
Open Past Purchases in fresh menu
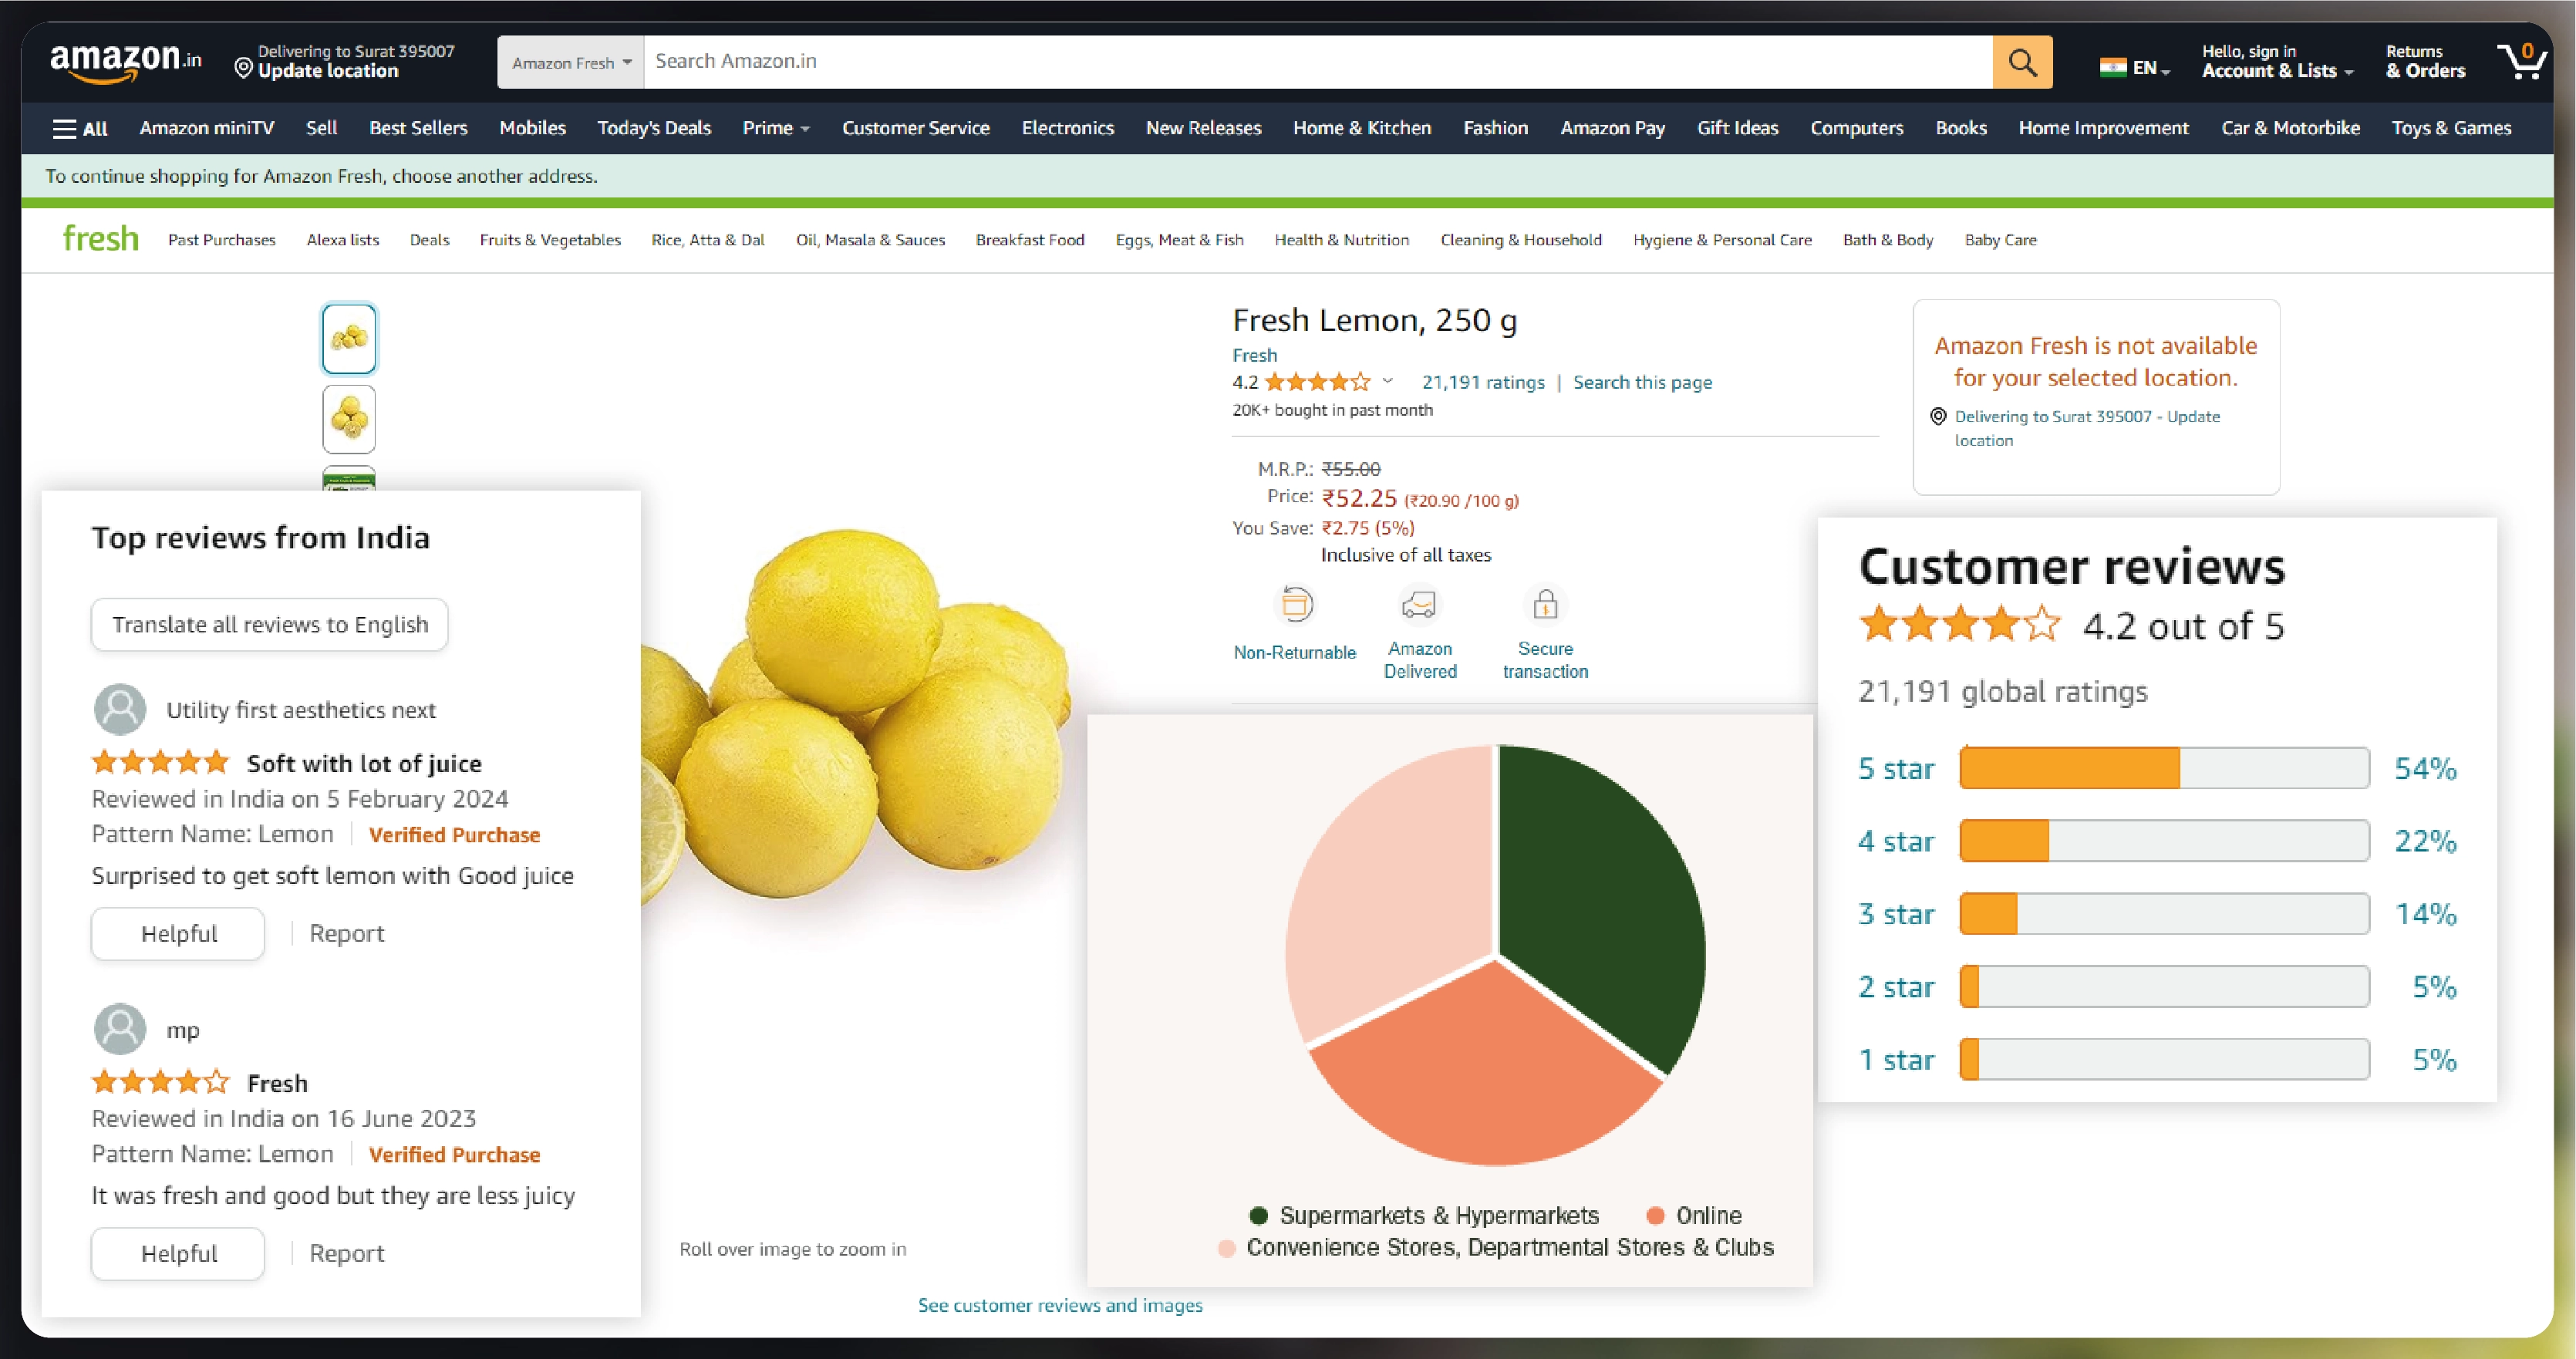(x=222, y=240)
